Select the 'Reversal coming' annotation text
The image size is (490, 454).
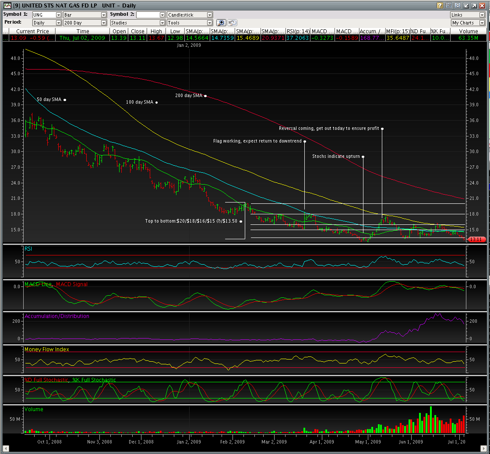[x=329, y=128]
